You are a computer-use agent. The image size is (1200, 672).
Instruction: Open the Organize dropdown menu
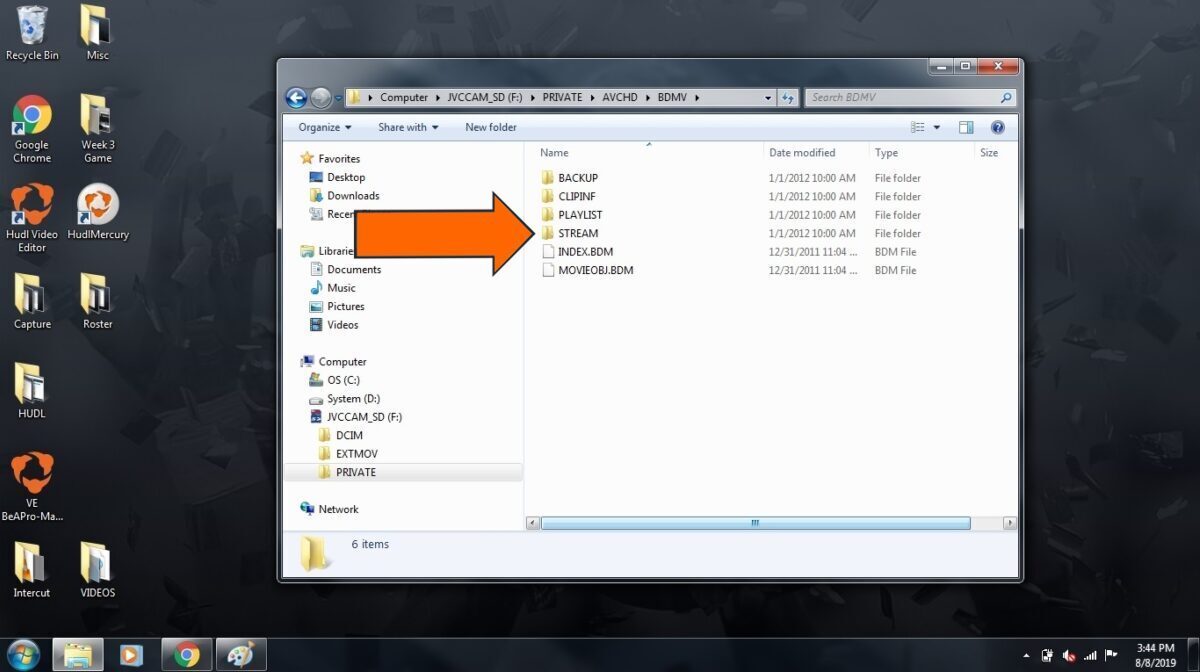(x=325, y=127)
